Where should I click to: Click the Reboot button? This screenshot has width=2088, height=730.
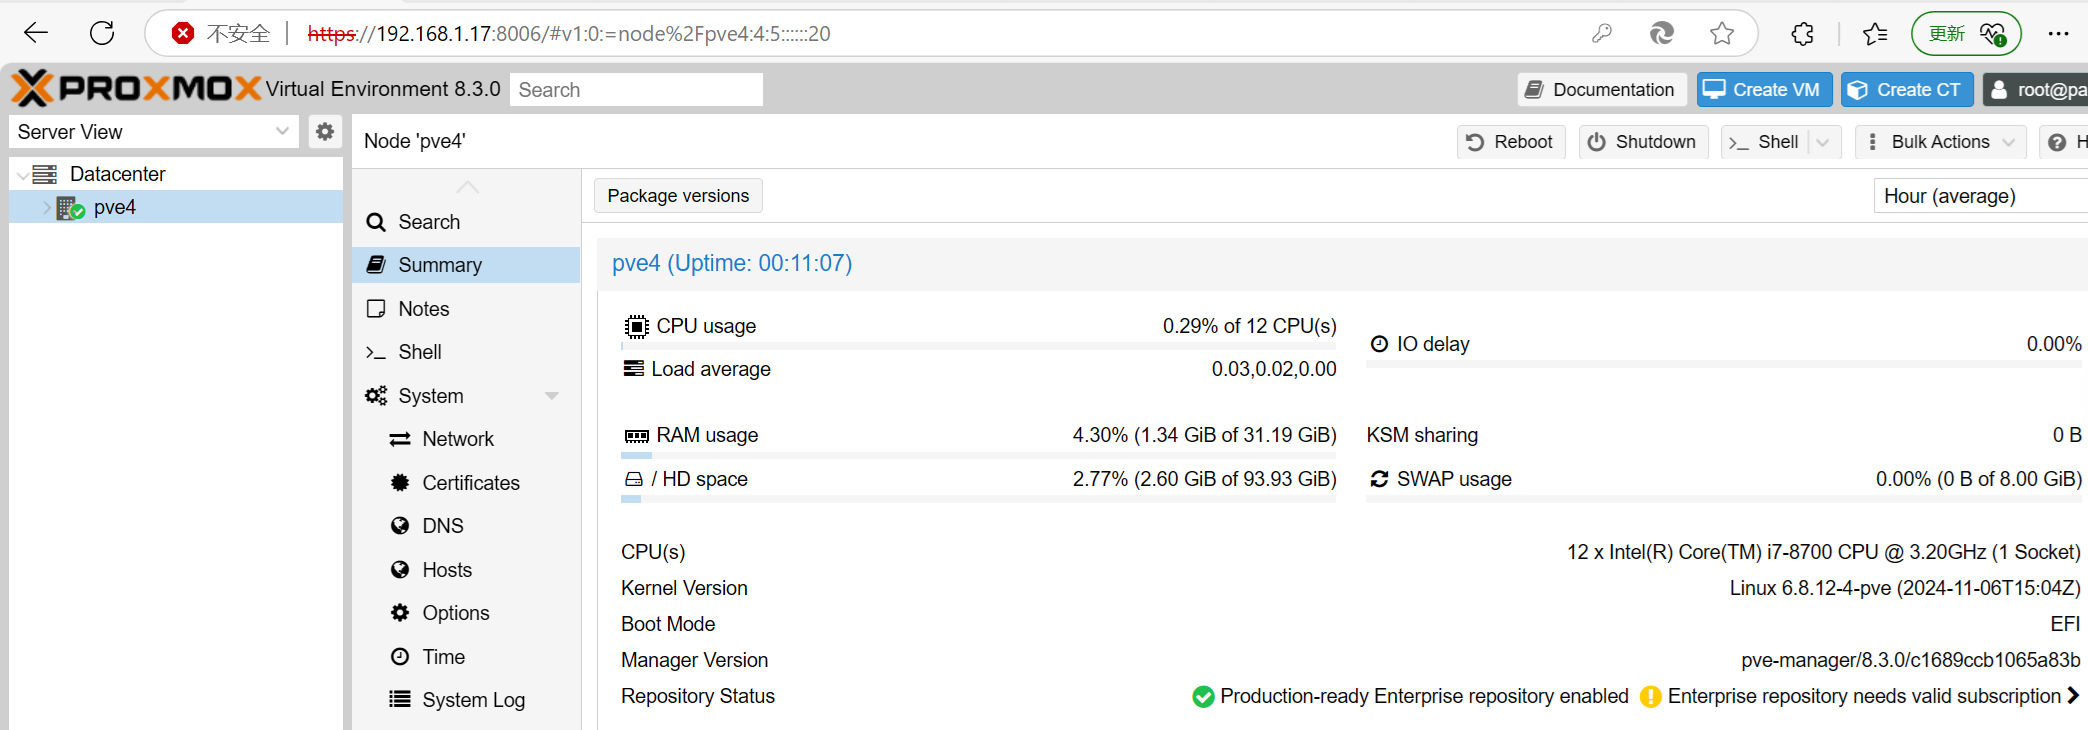click(x=1510, y=142)
